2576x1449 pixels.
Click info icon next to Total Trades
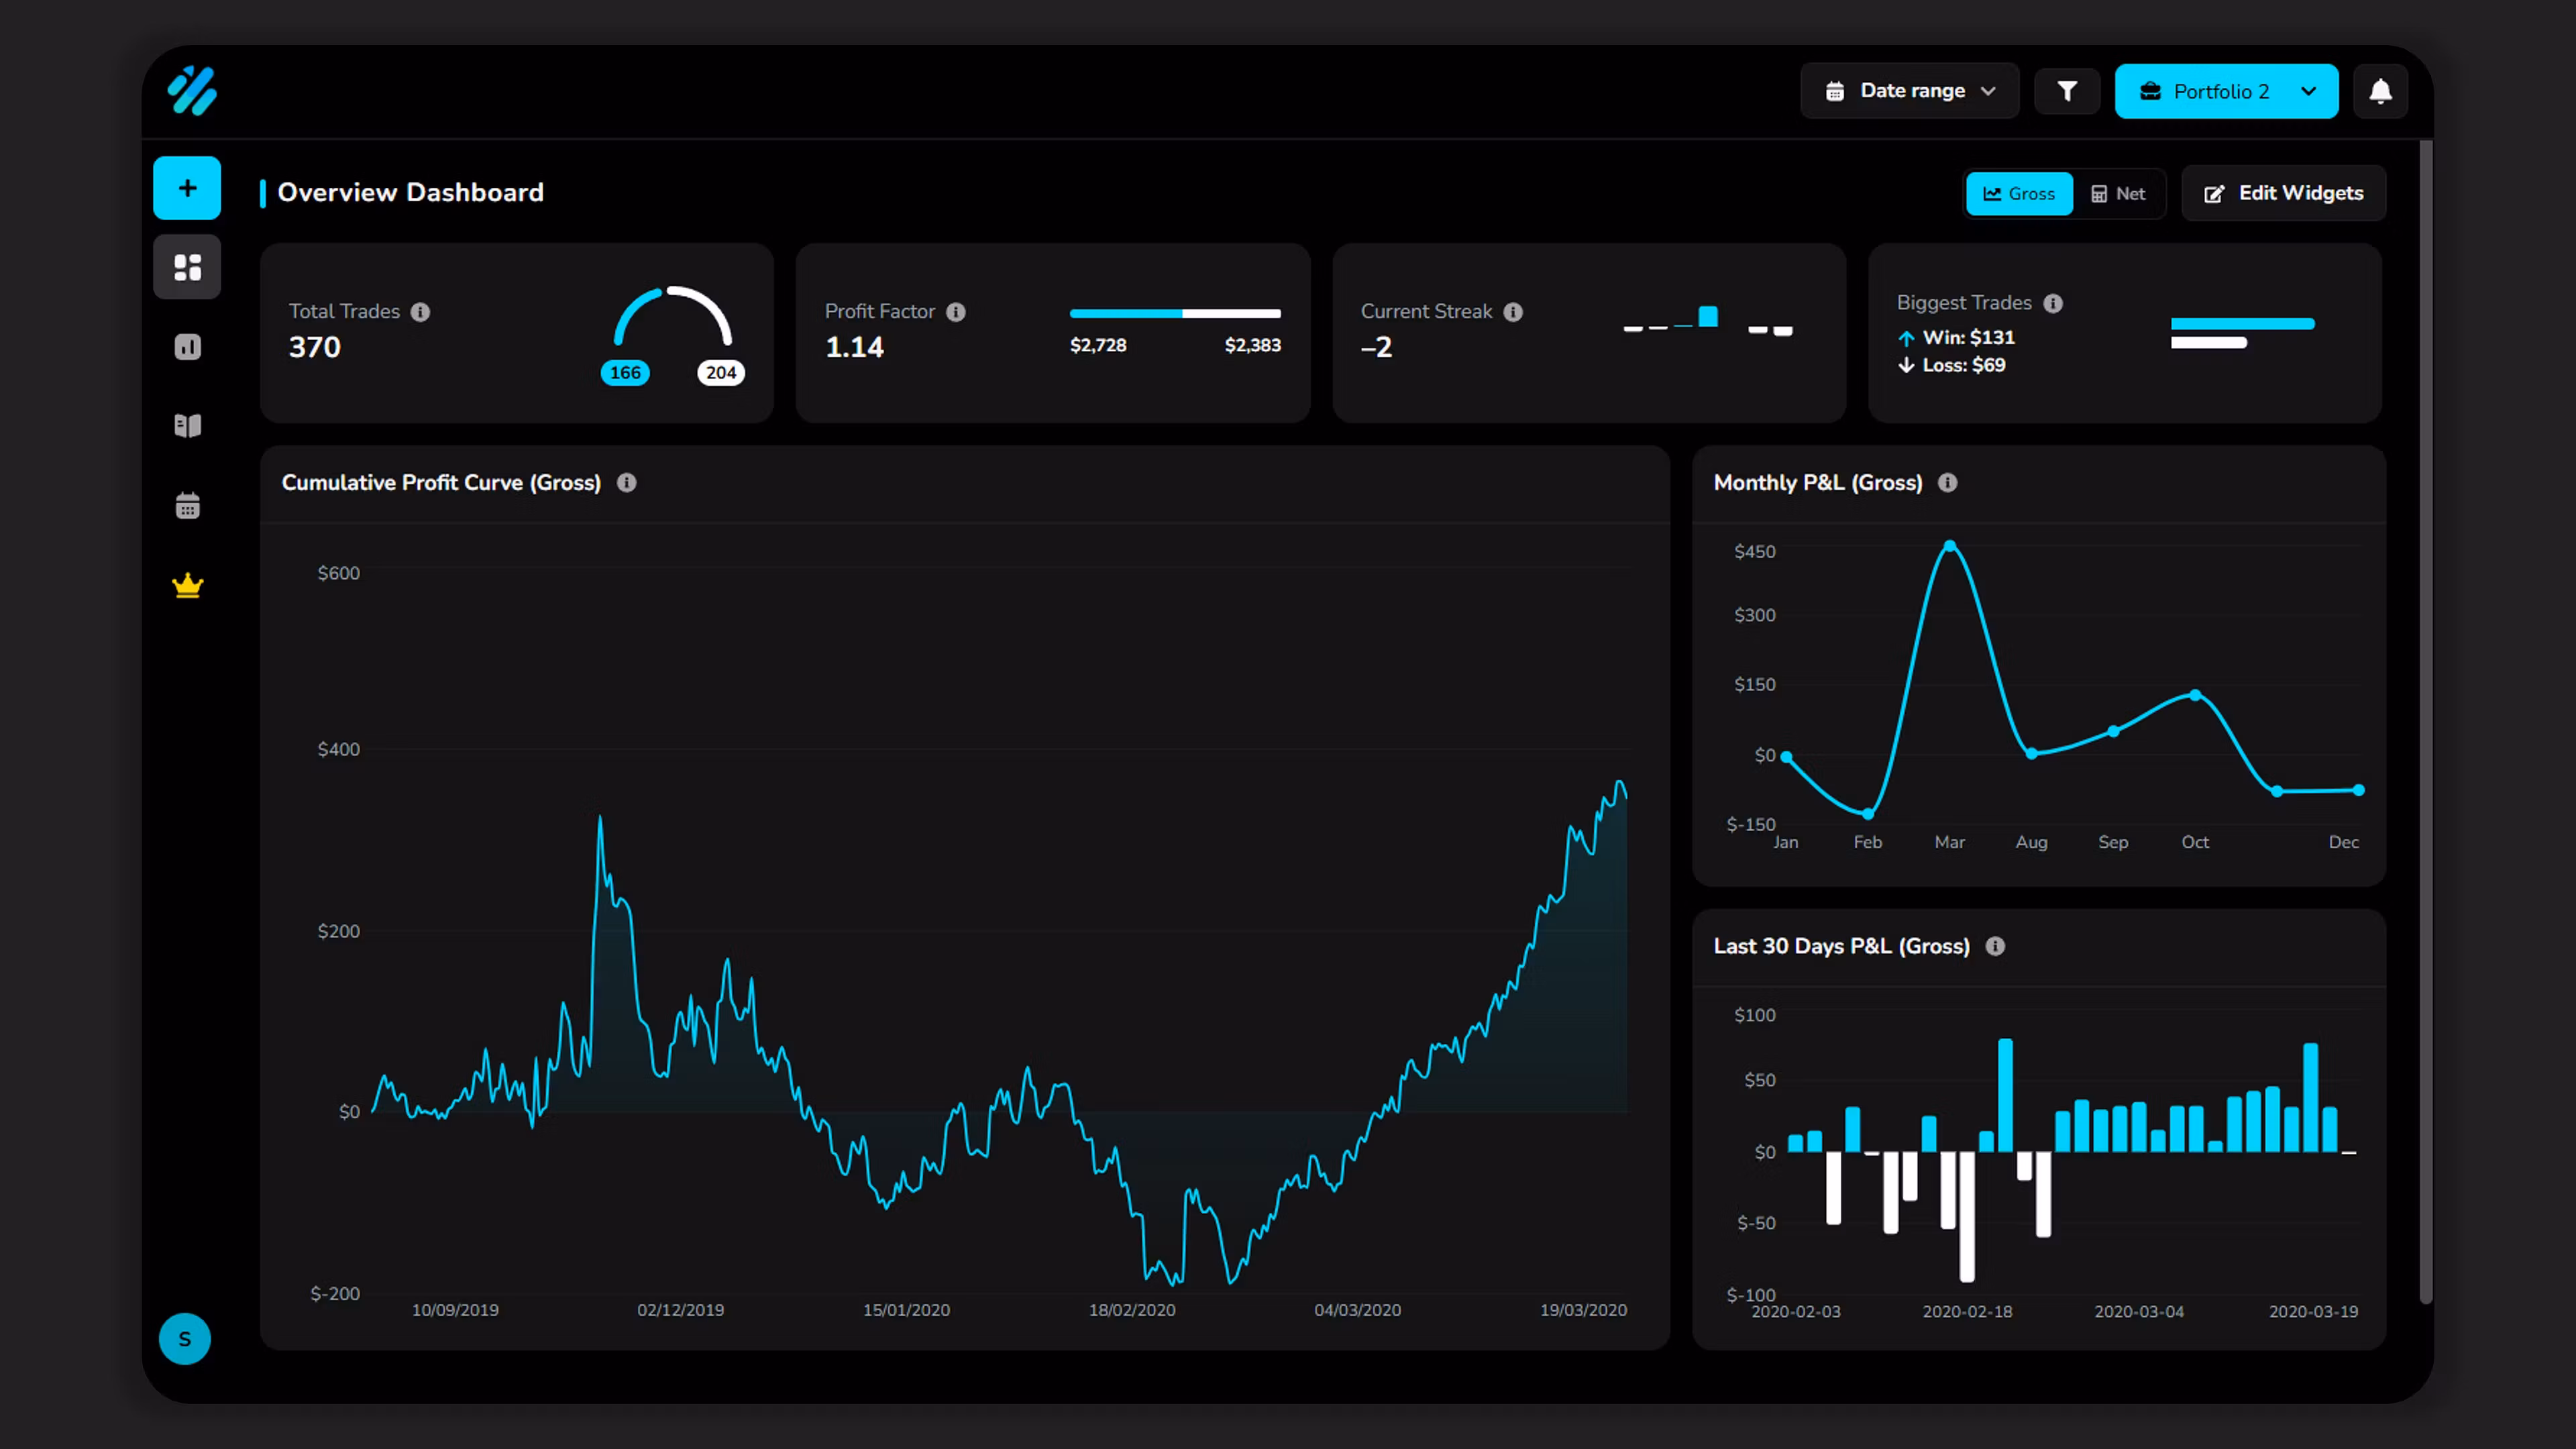[x=421, y=312]
